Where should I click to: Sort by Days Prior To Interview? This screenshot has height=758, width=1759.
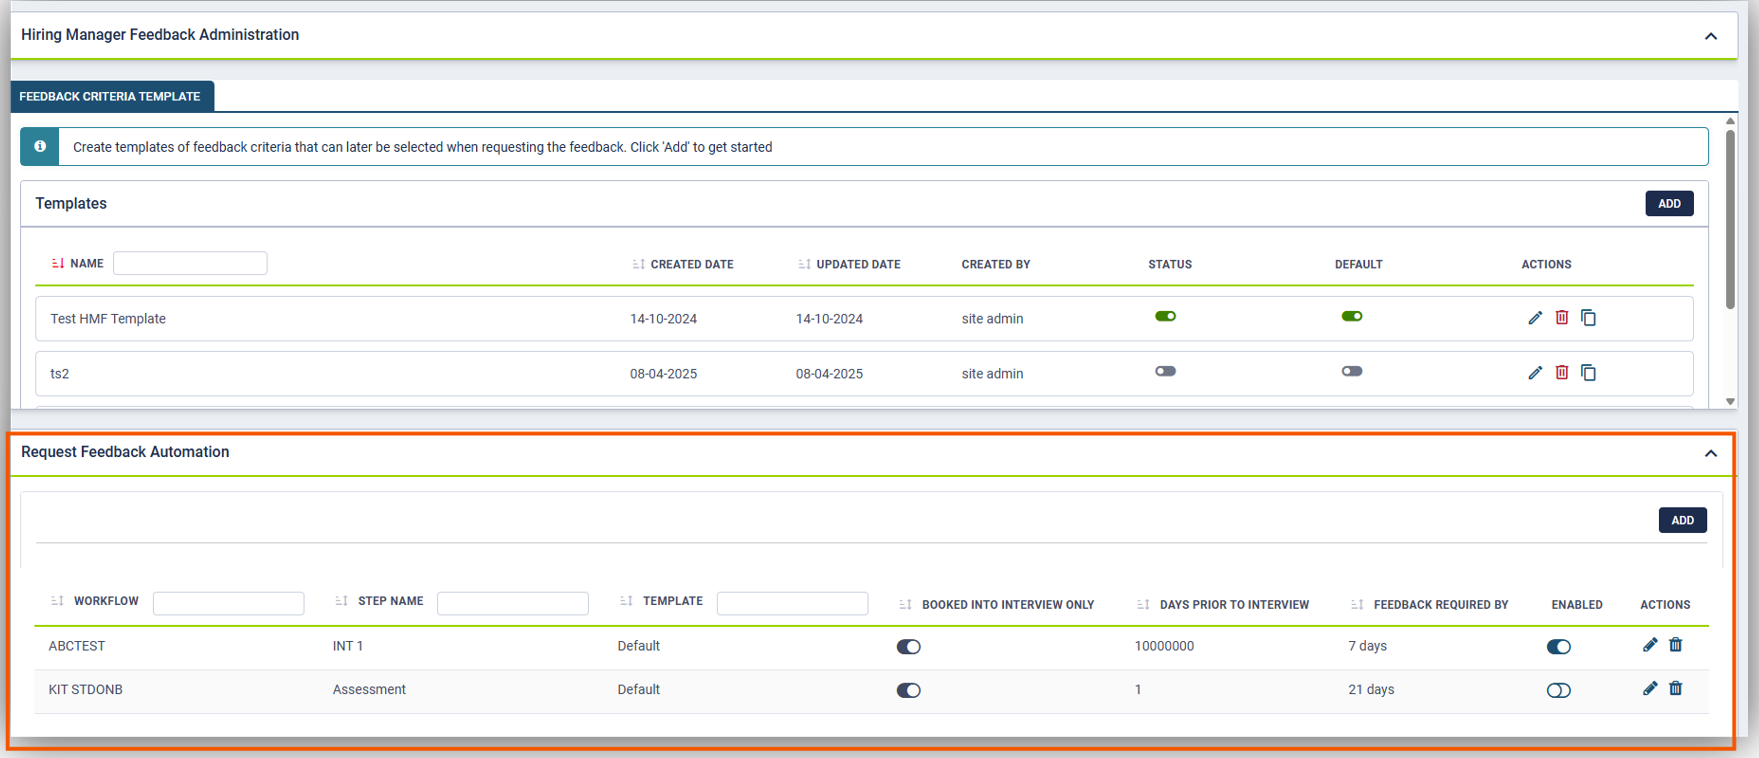point(1143,605)
